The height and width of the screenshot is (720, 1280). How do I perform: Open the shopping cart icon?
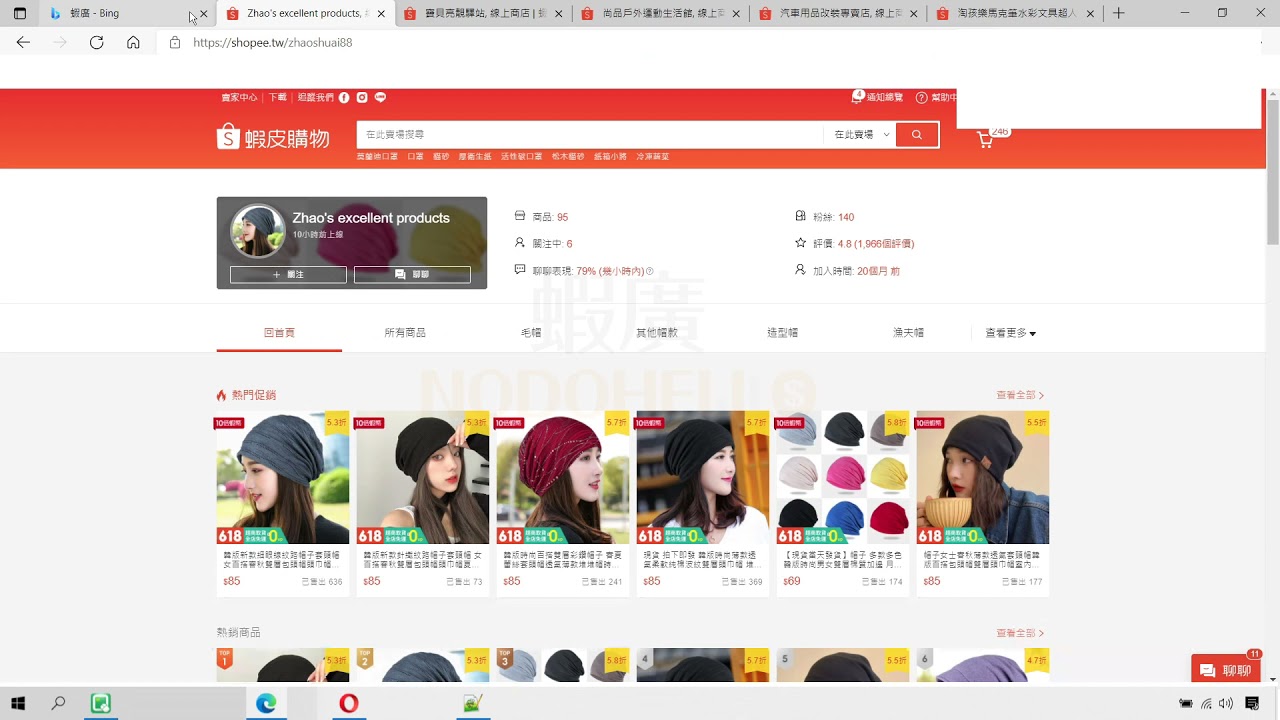pyautogui.click(x=985, y=140)
